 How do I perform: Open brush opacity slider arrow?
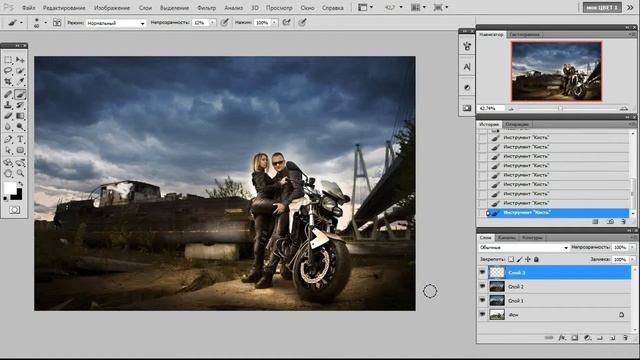(x=212, y=23)
